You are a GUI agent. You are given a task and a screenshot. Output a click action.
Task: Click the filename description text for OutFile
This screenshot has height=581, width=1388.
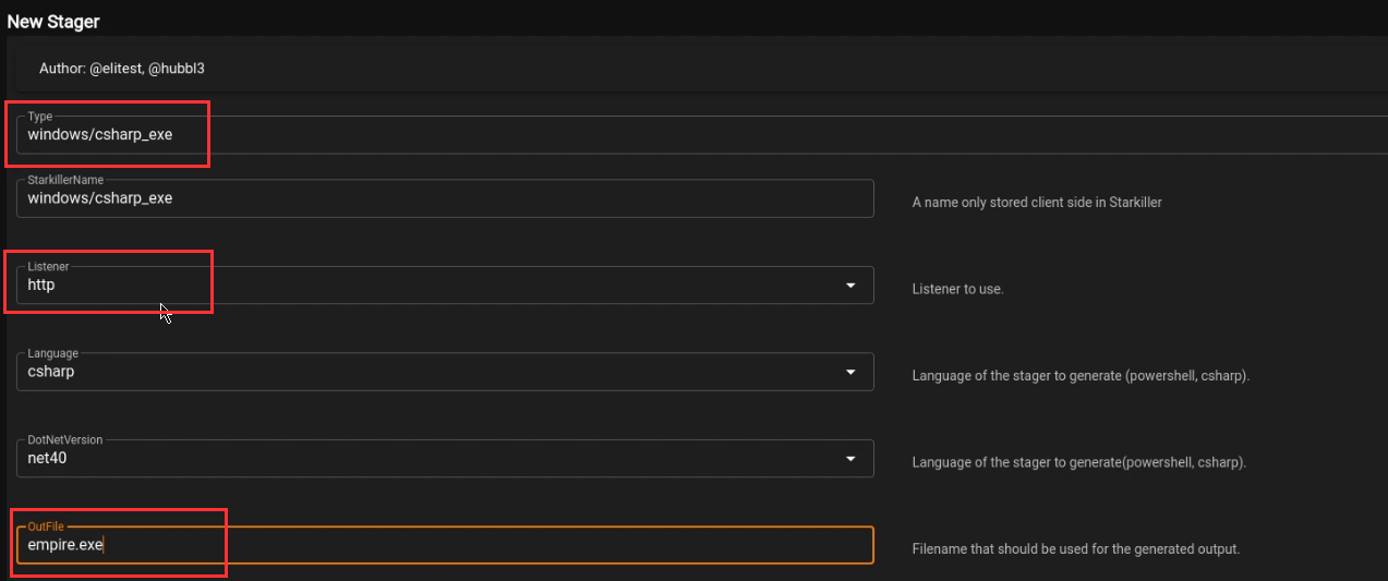[1074, 548]
